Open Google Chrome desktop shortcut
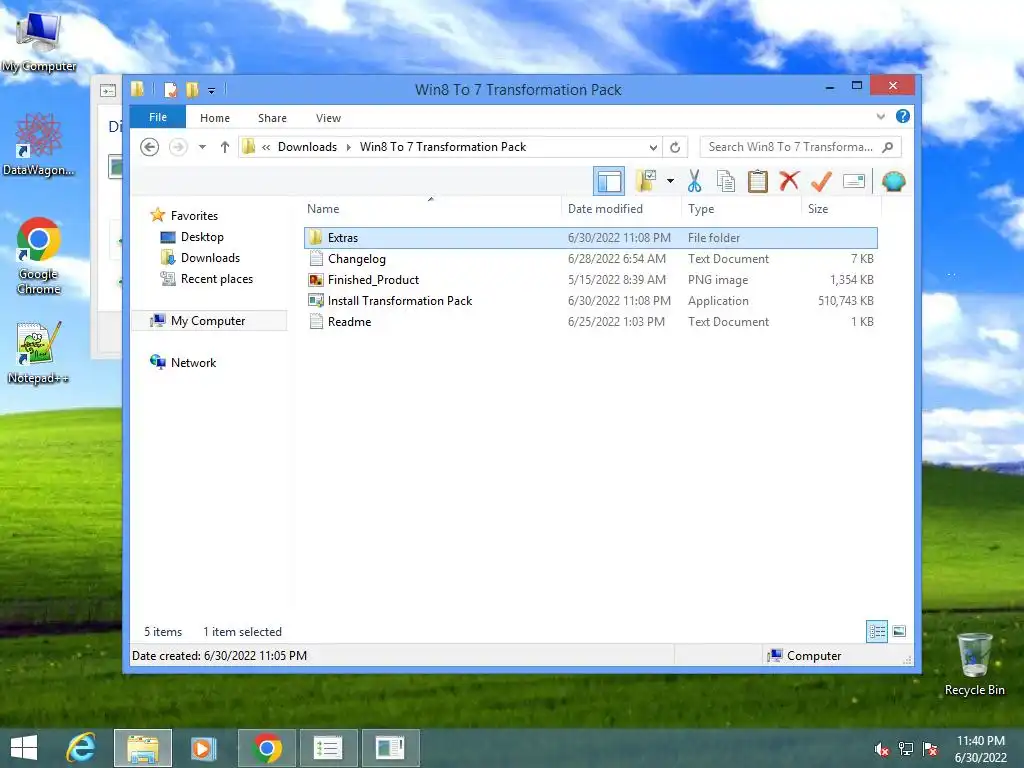The width and height of the screenshot is (1024, 768). (39, 255)
